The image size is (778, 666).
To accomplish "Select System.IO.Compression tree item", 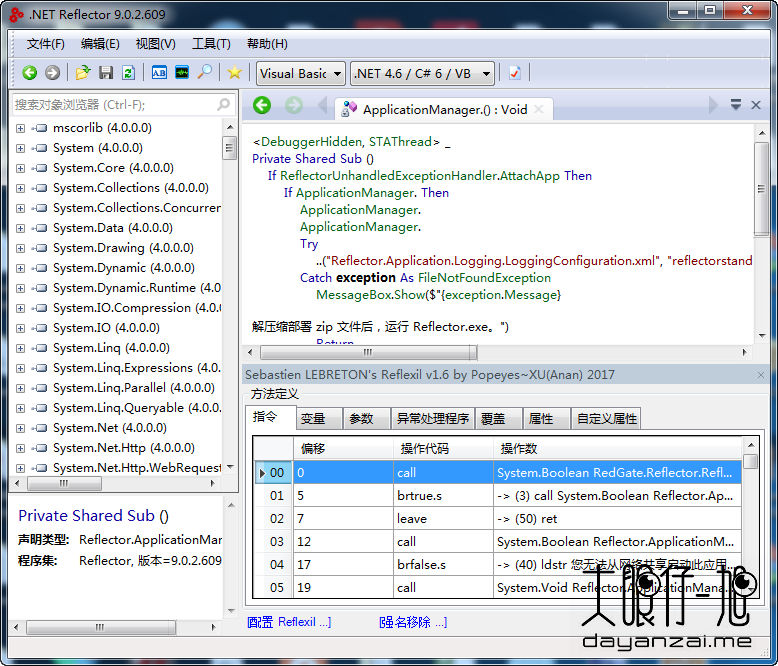I will (136, 308).
